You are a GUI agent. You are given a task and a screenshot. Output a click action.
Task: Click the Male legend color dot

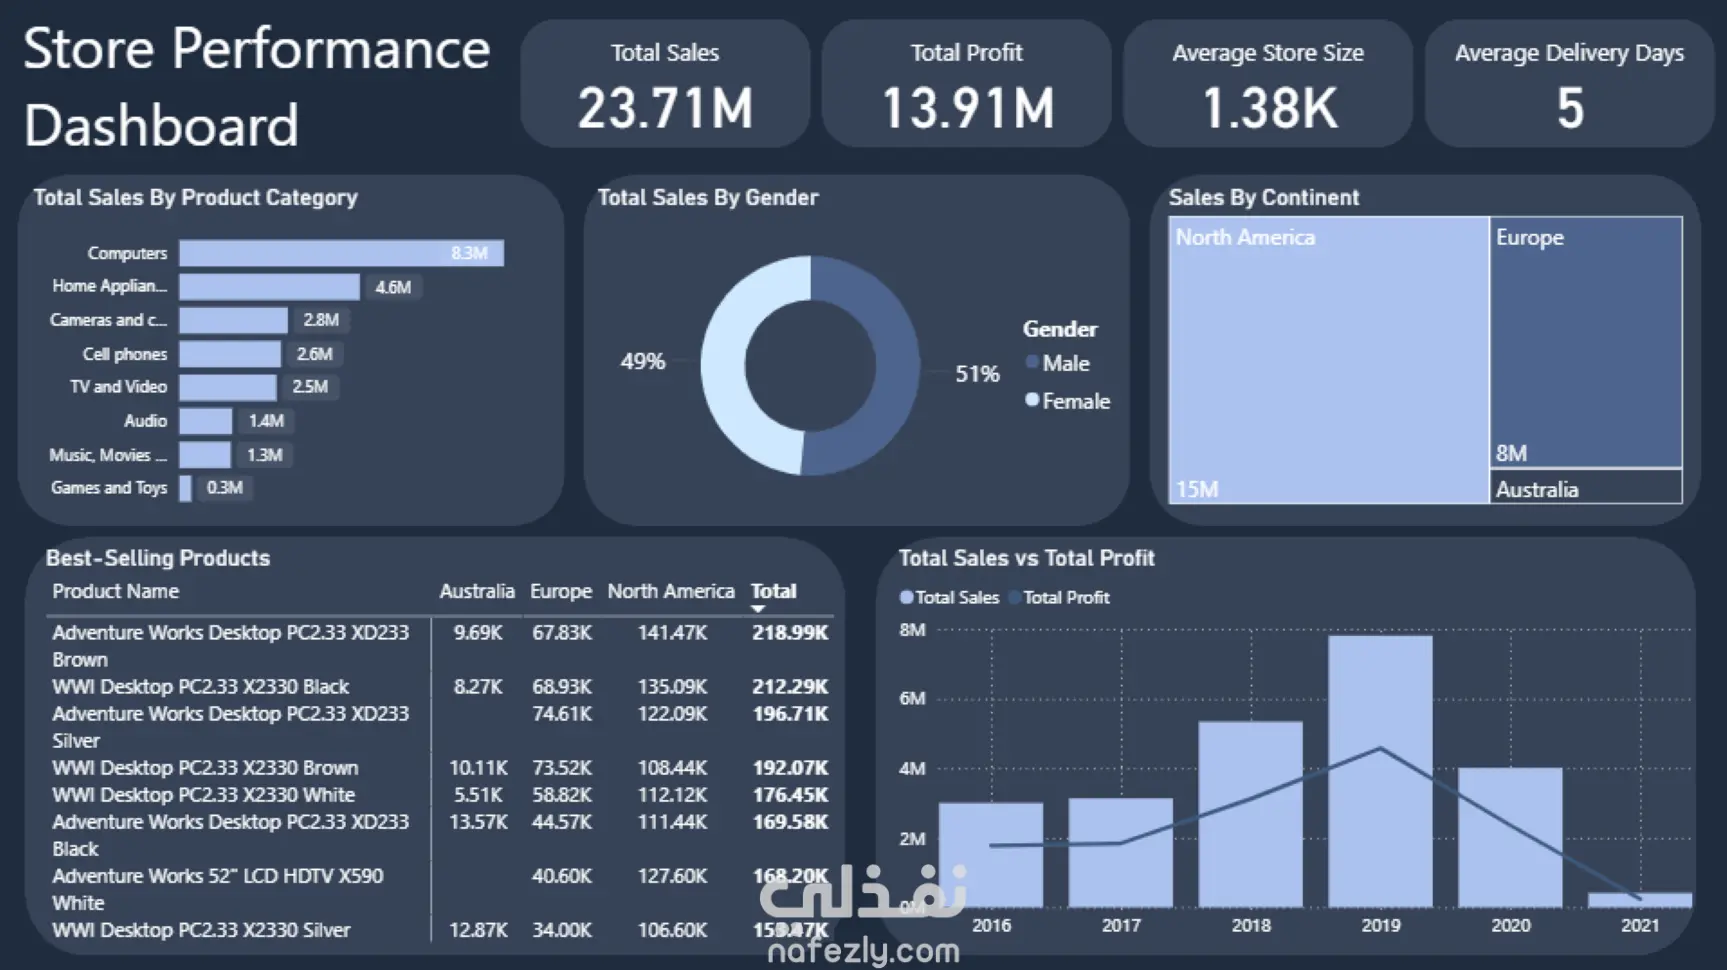(x=1032, y=363)
